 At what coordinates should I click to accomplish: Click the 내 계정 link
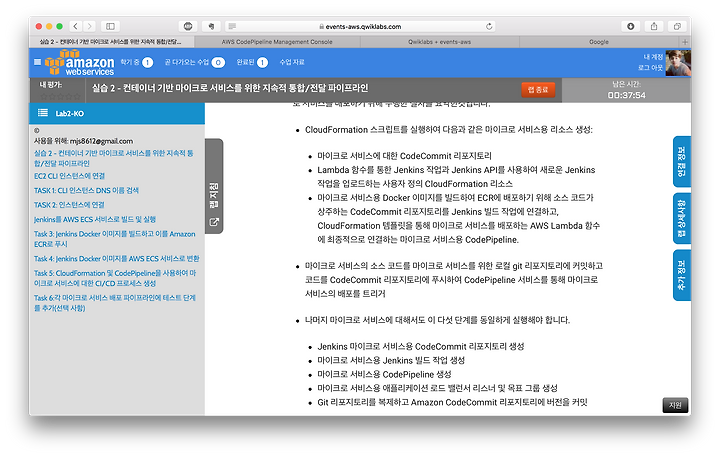653,57
